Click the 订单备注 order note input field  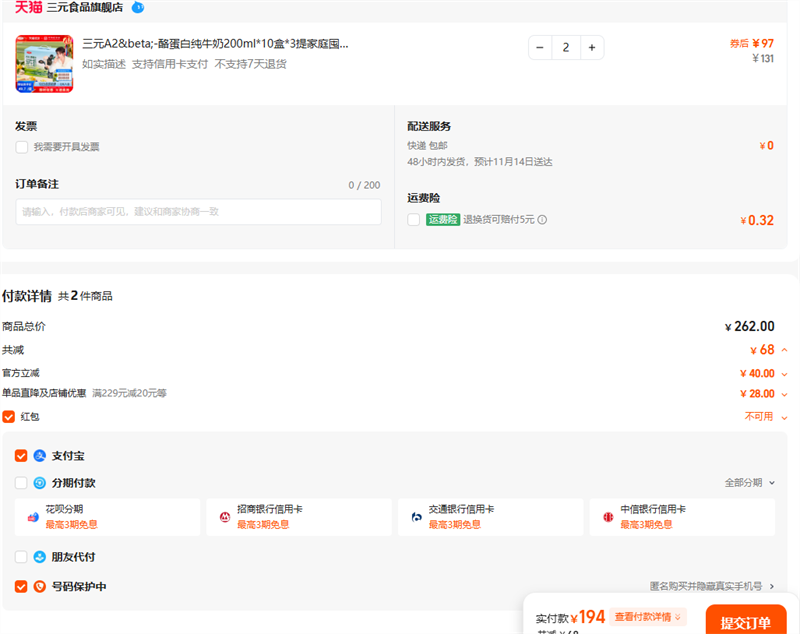point(198,212)
